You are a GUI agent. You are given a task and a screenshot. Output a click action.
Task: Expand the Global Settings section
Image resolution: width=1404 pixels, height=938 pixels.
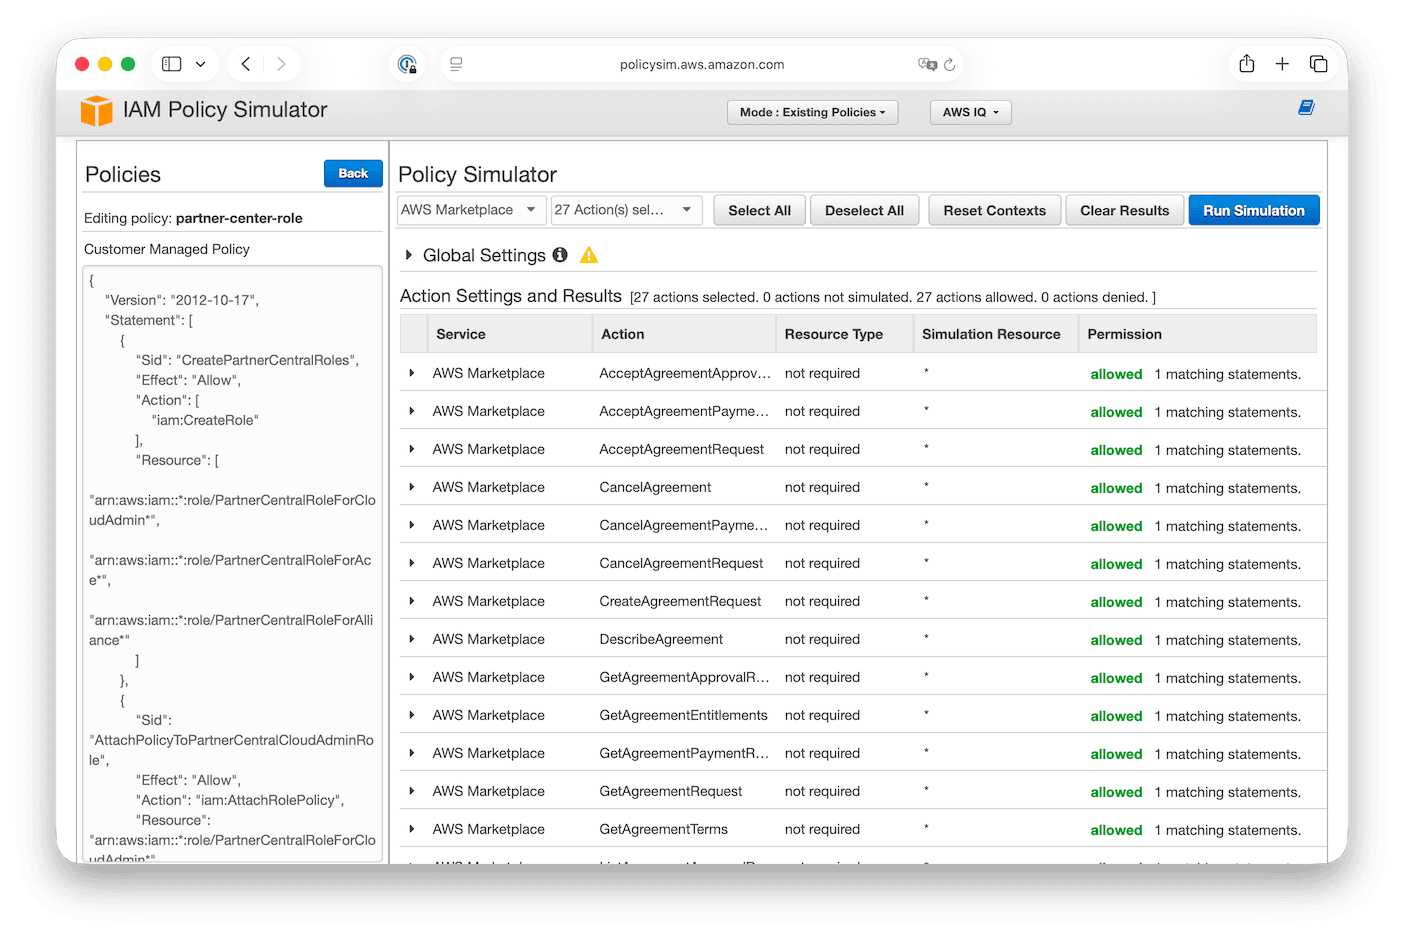tap(409, 255)
